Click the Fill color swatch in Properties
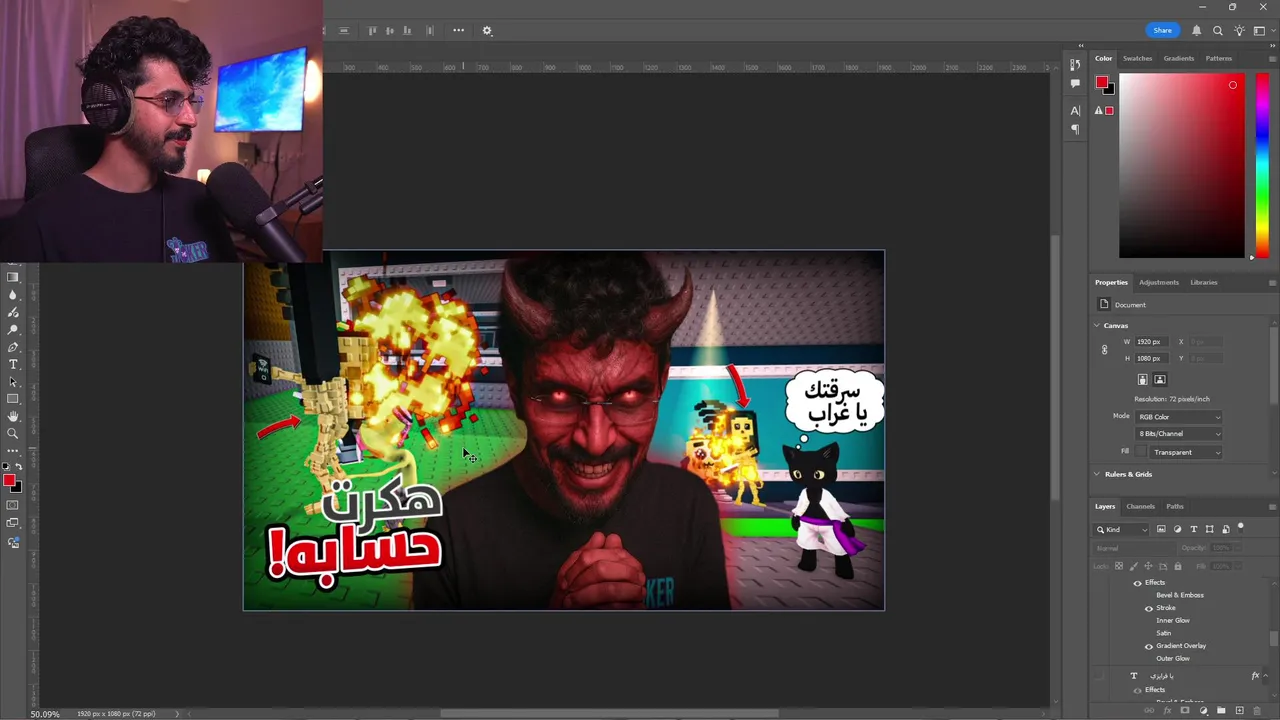The height and width of the screenshot is (720, 1280). 1141,452
